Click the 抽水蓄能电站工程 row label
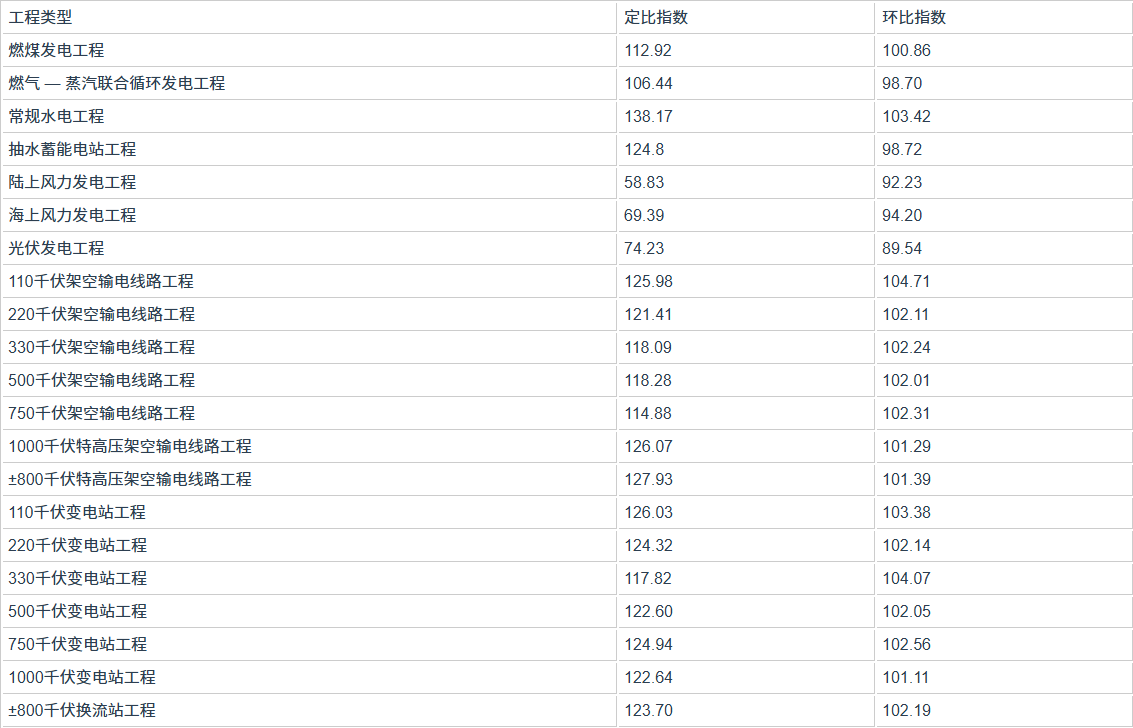This screenshot has height=728, width=1133. (x=73, y=149)
